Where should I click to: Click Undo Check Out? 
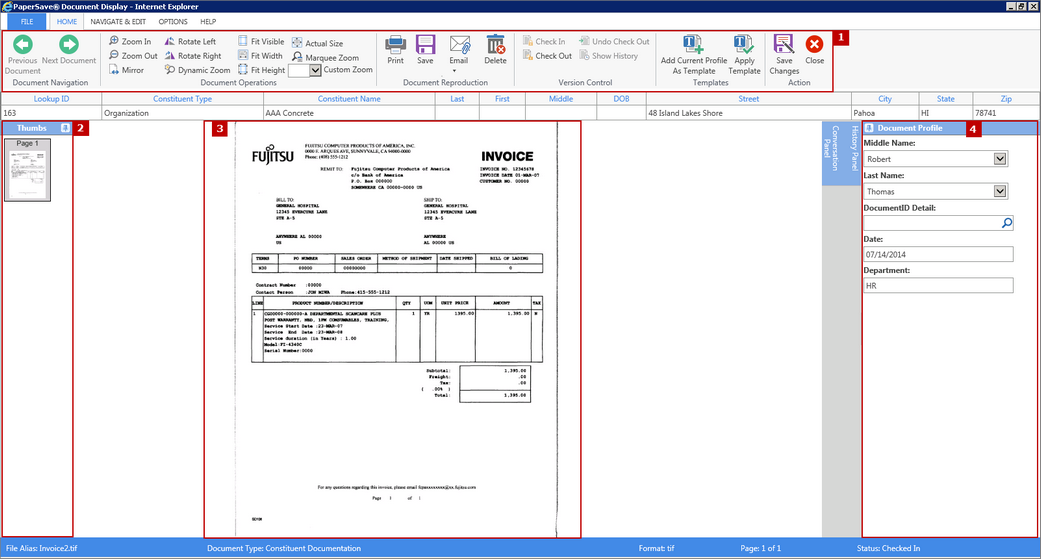tap(614, 41)
